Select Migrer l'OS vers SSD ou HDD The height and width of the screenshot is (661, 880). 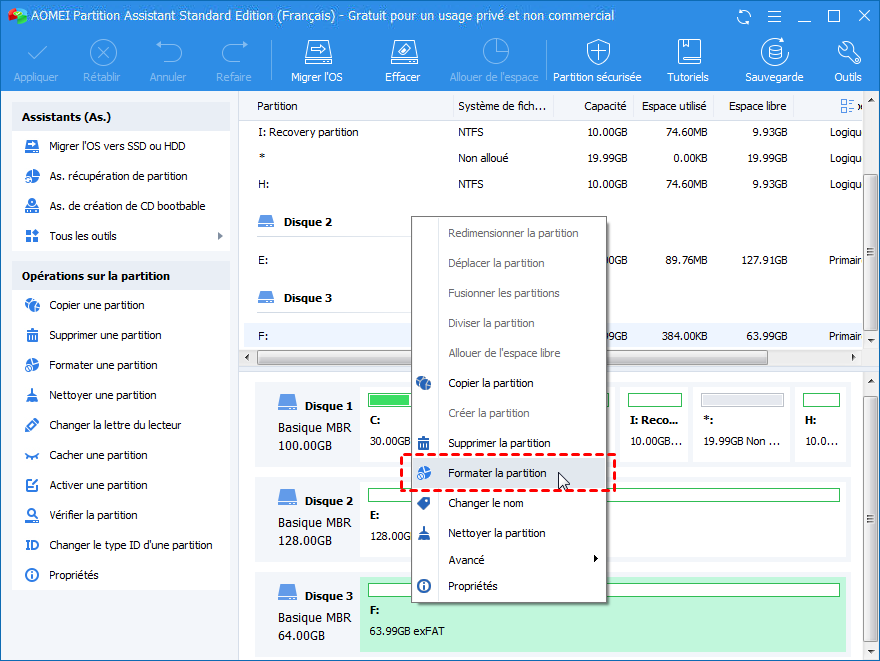pos(117,146)
